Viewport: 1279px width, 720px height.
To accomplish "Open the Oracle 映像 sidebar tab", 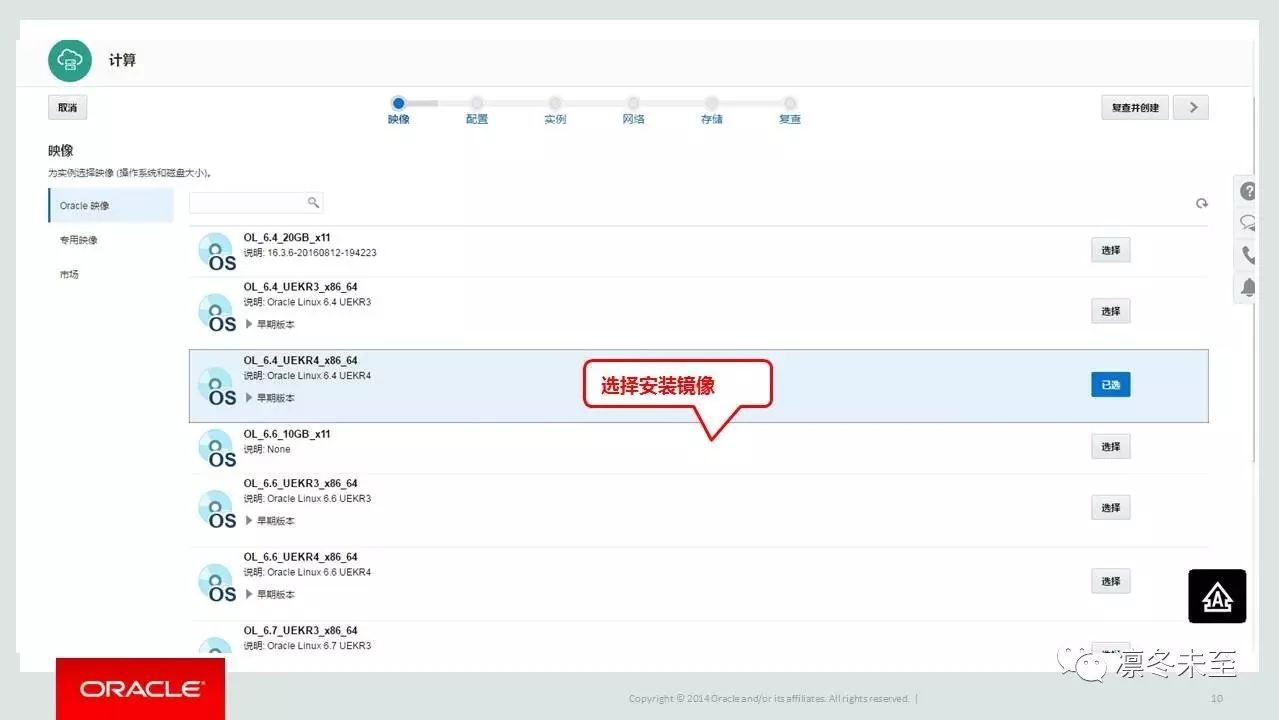I will click(111, 206).
